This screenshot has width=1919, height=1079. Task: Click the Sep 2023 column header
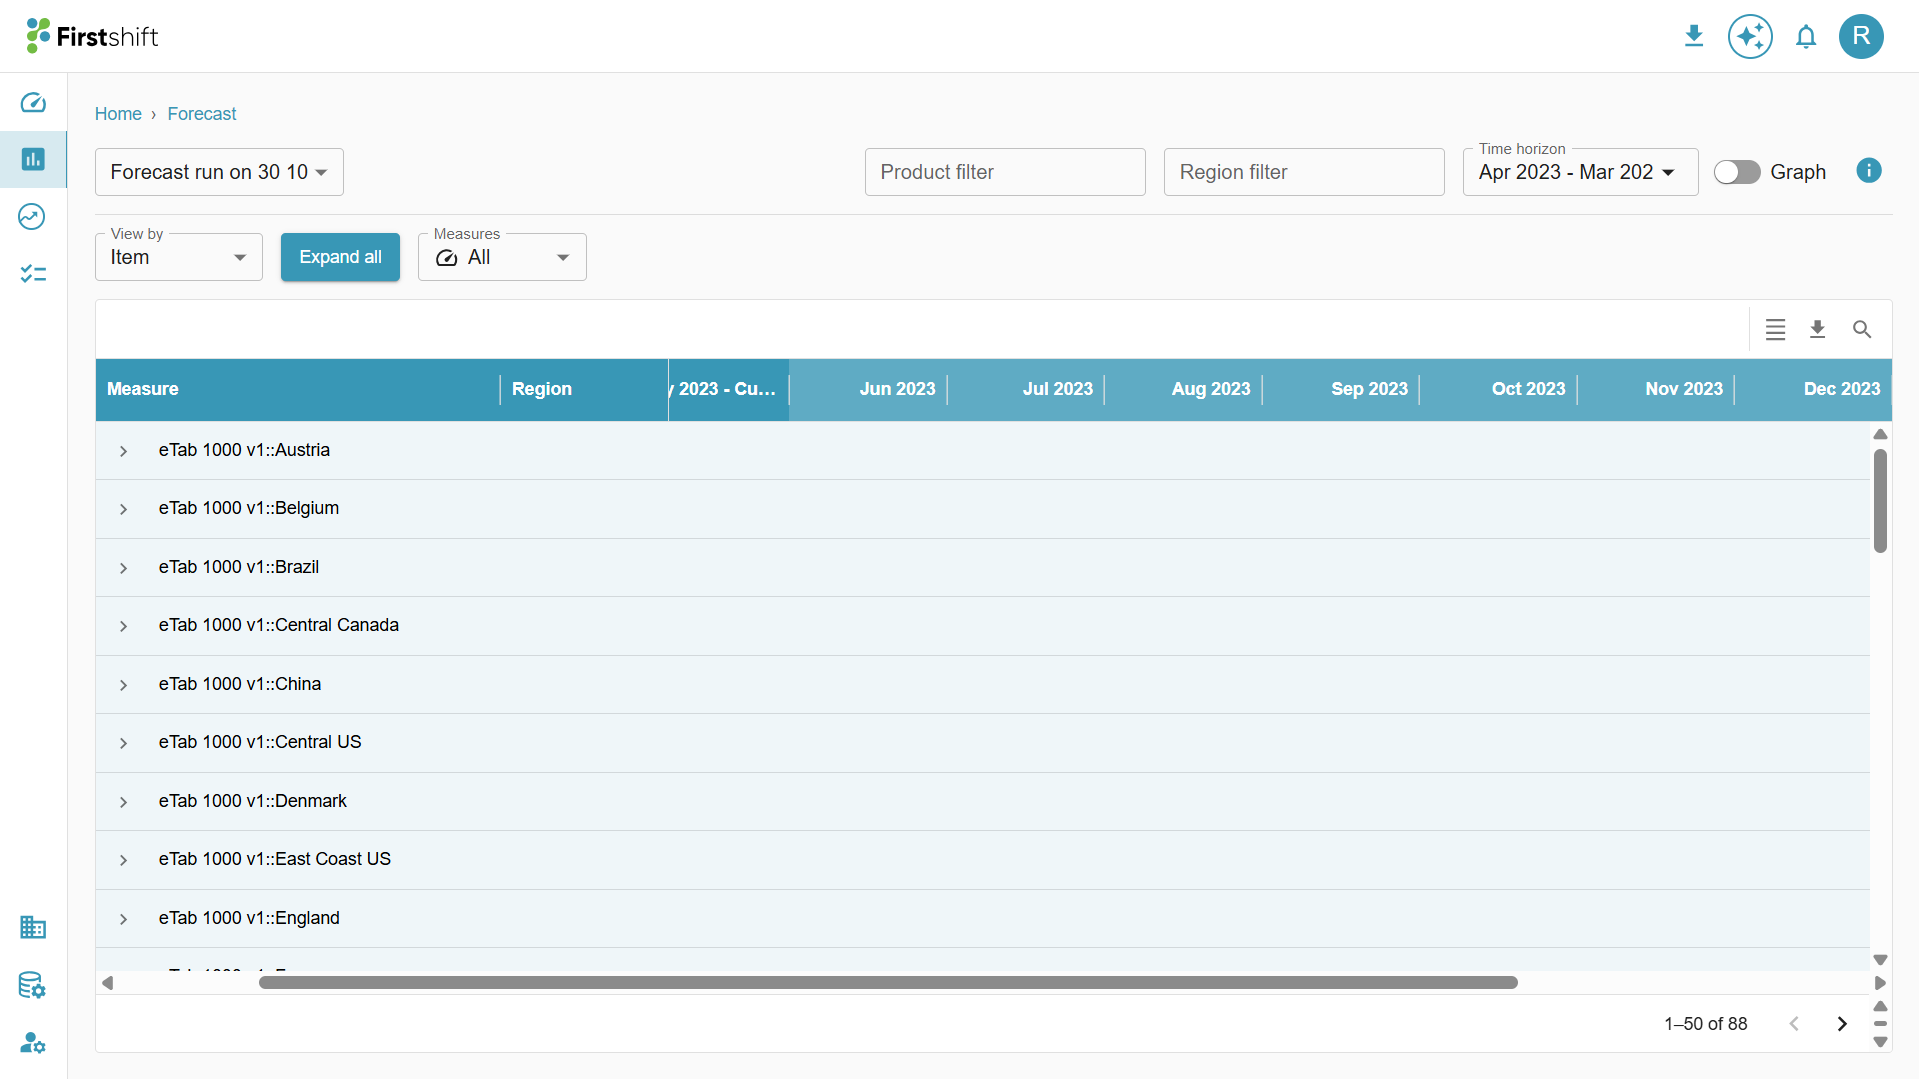tap(1341, 389)
